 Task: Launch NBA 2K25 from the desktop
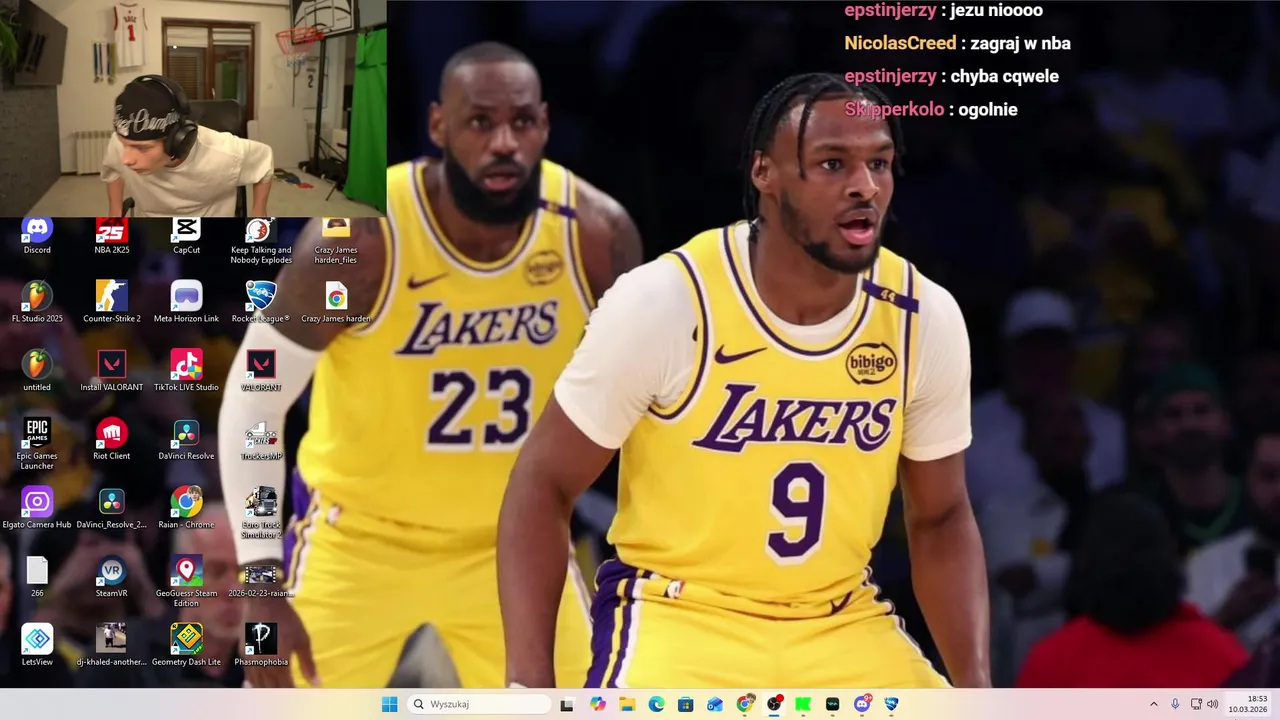tap(111, 235)
